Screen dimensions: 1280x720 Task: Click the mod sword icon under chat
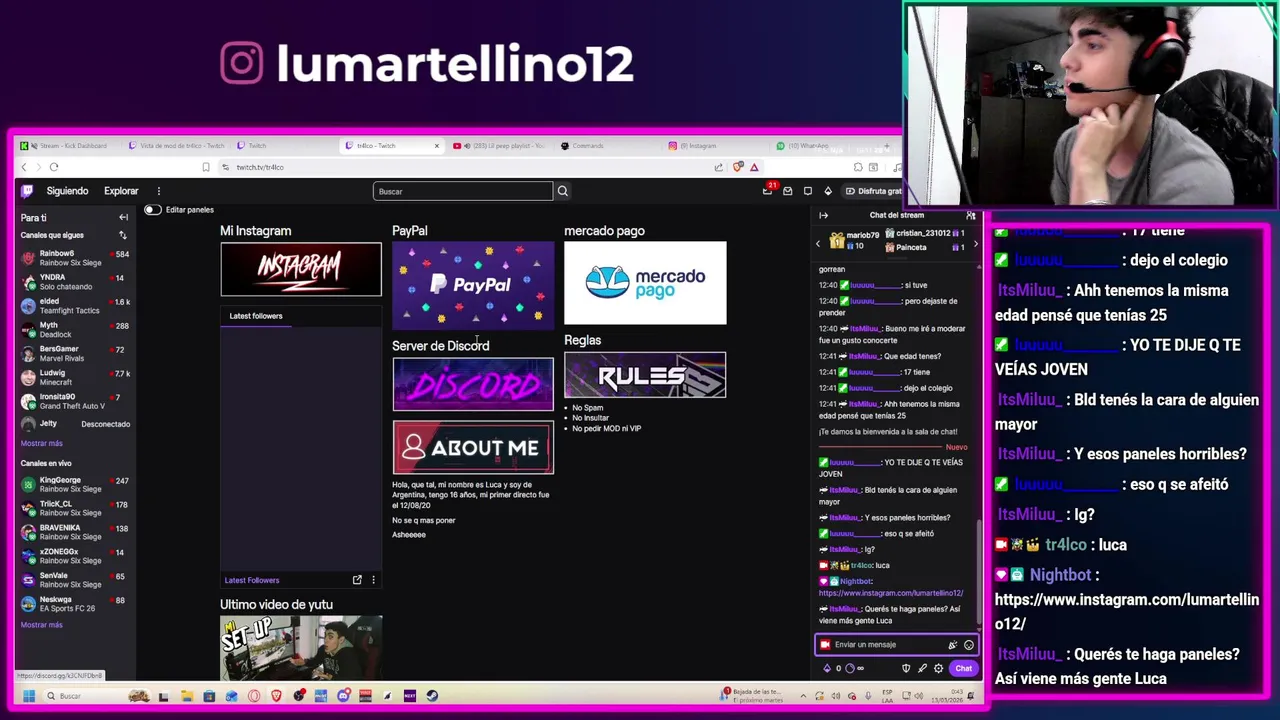(x=922, y=668)
